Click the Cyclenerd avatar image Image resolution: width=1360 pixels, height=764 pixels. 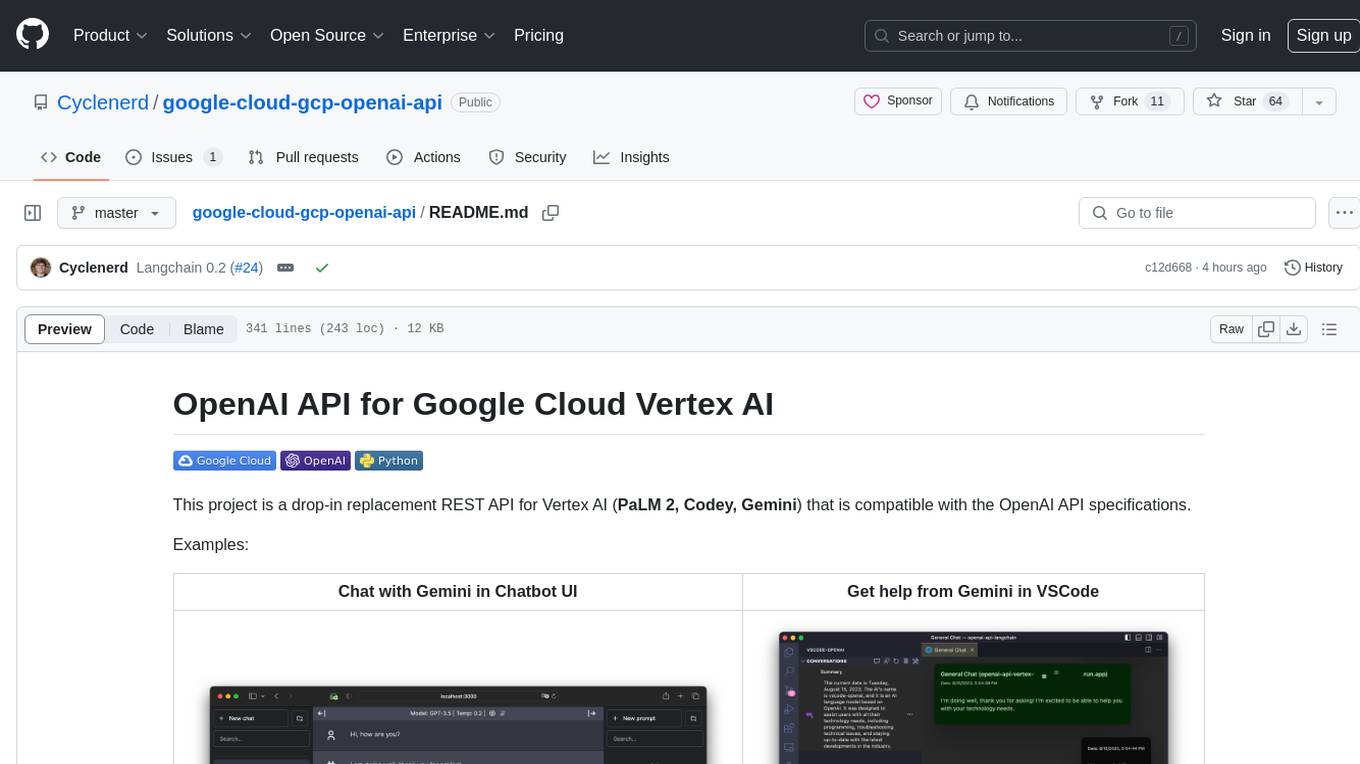(x=41, y=268)
